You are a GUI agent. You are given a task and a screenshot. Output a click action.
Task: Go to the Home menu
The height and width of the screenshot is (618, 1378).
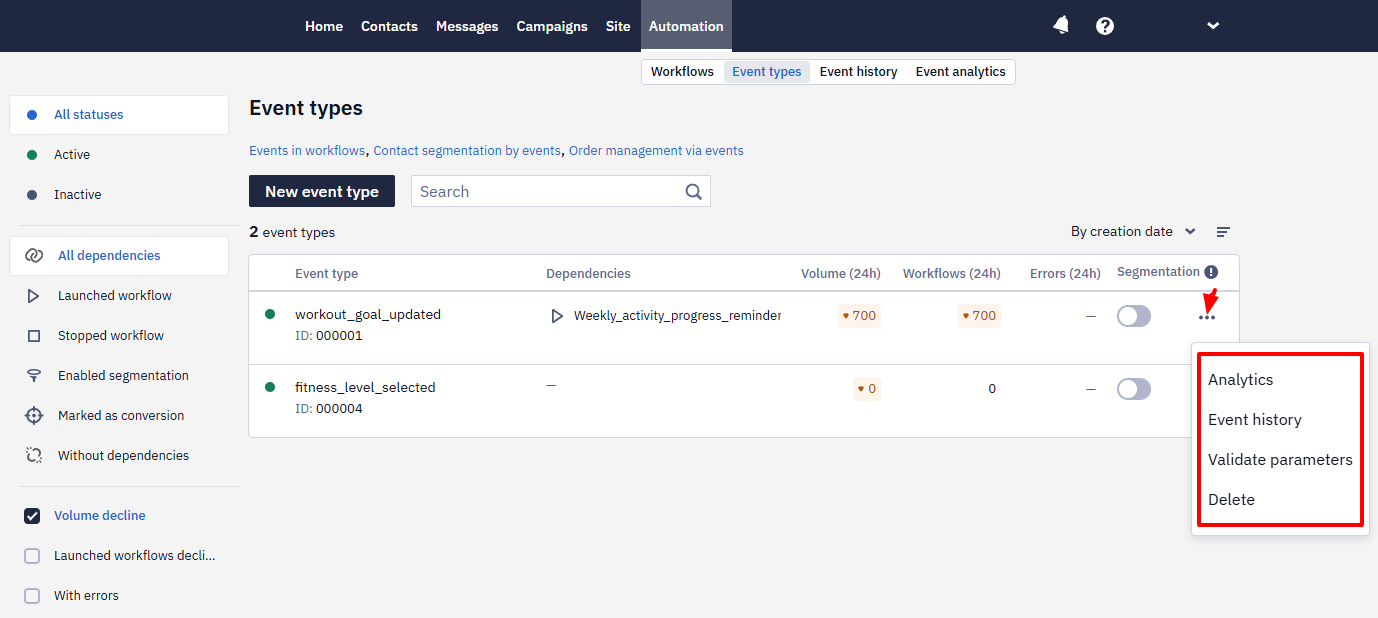(324, 26)
